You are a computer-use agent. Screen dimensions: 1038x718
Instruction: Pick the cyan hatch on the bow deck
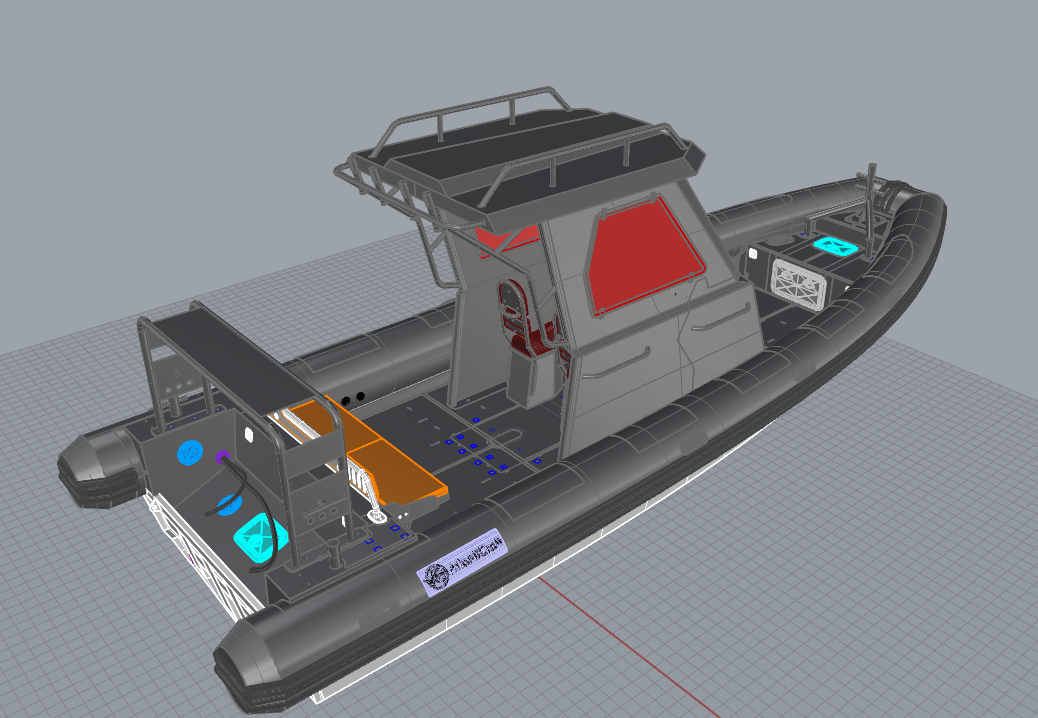click(x=835, y=246)
